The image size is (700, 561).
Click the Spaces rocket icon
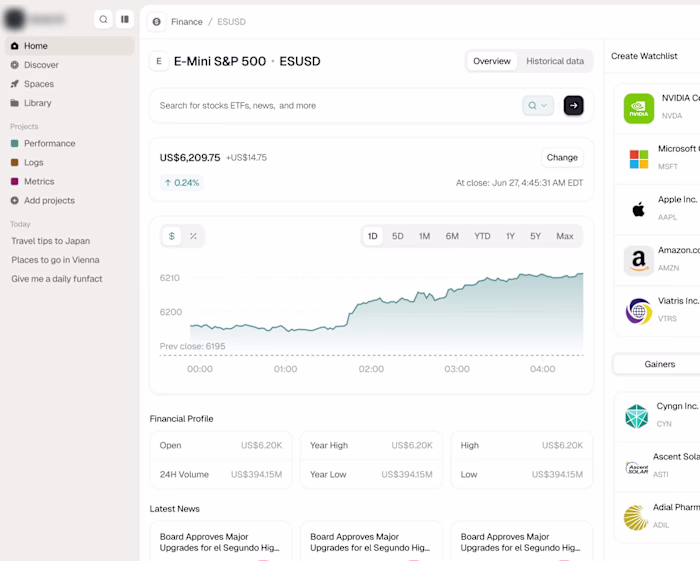pyautogui.click(x=15, y=84)
